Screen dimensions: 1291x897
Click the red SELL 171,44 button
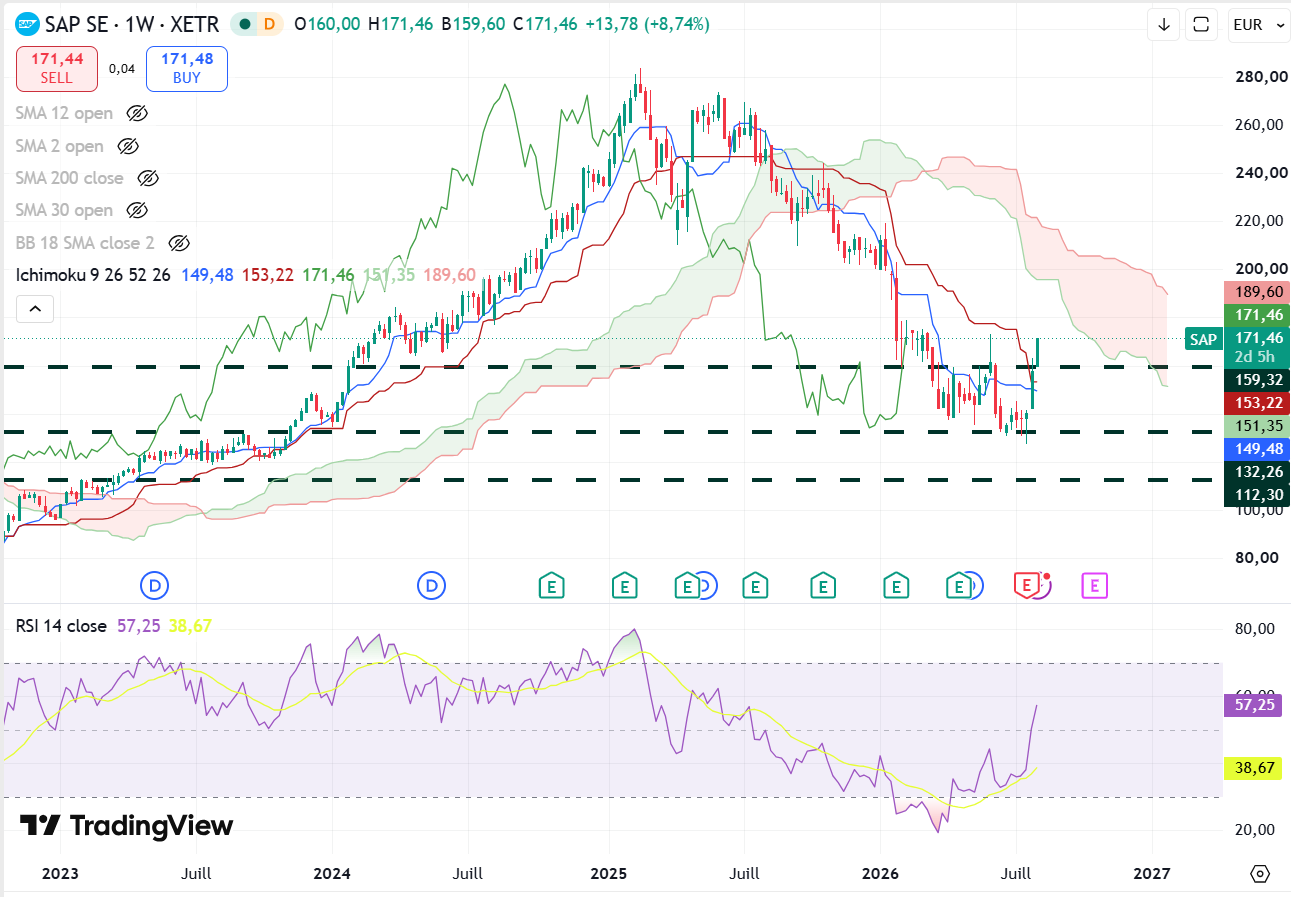pyautogui.click(x=57, y=69)
